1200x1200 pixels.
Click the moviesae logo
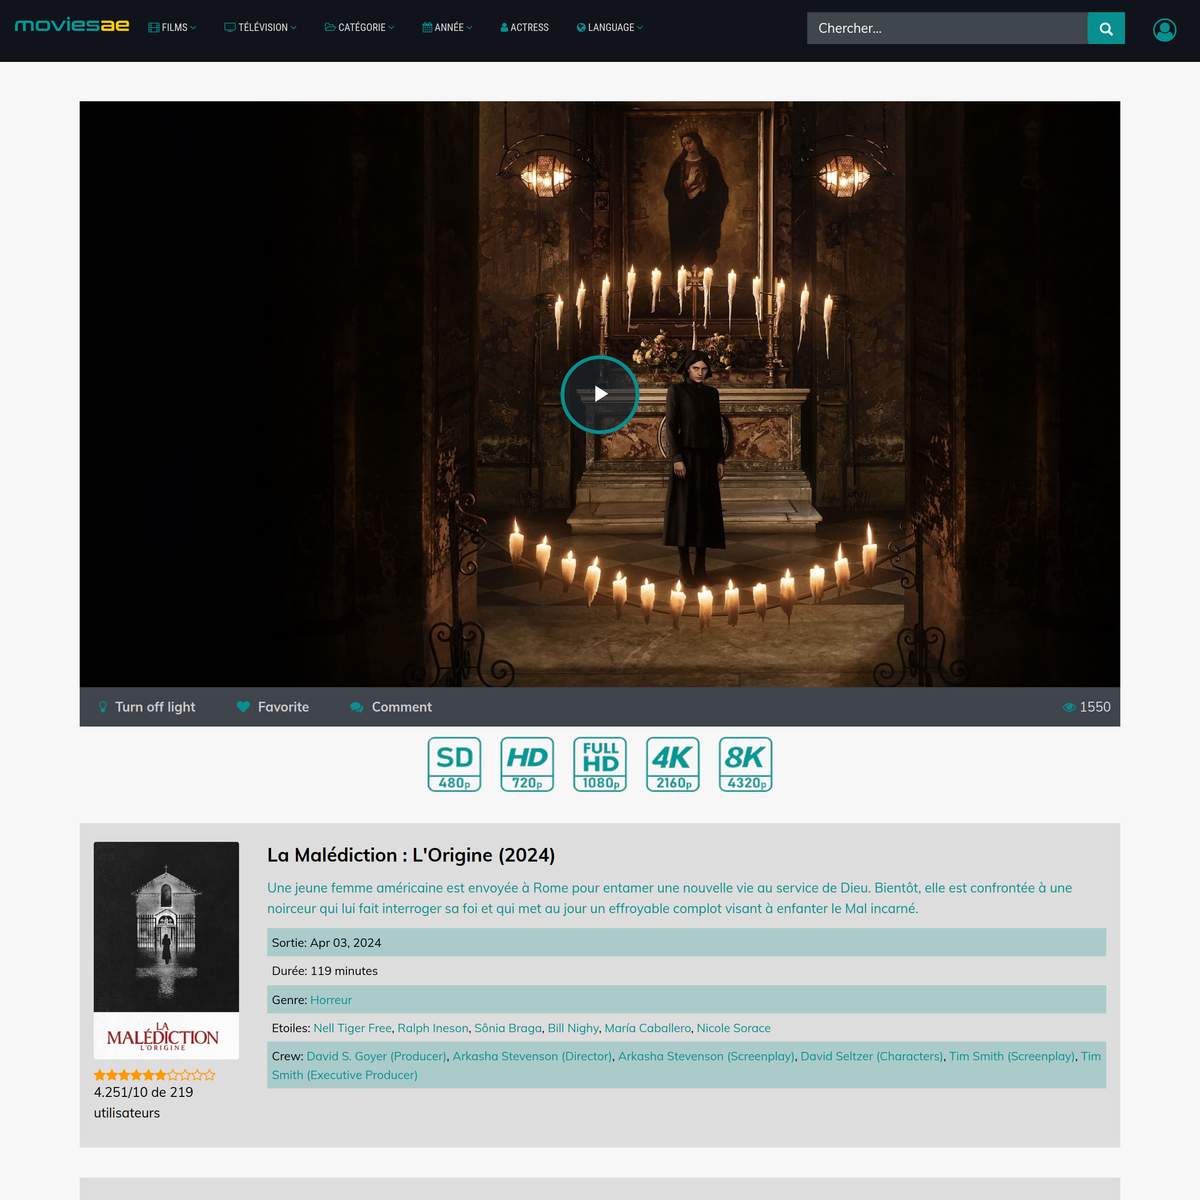point(72,25)
